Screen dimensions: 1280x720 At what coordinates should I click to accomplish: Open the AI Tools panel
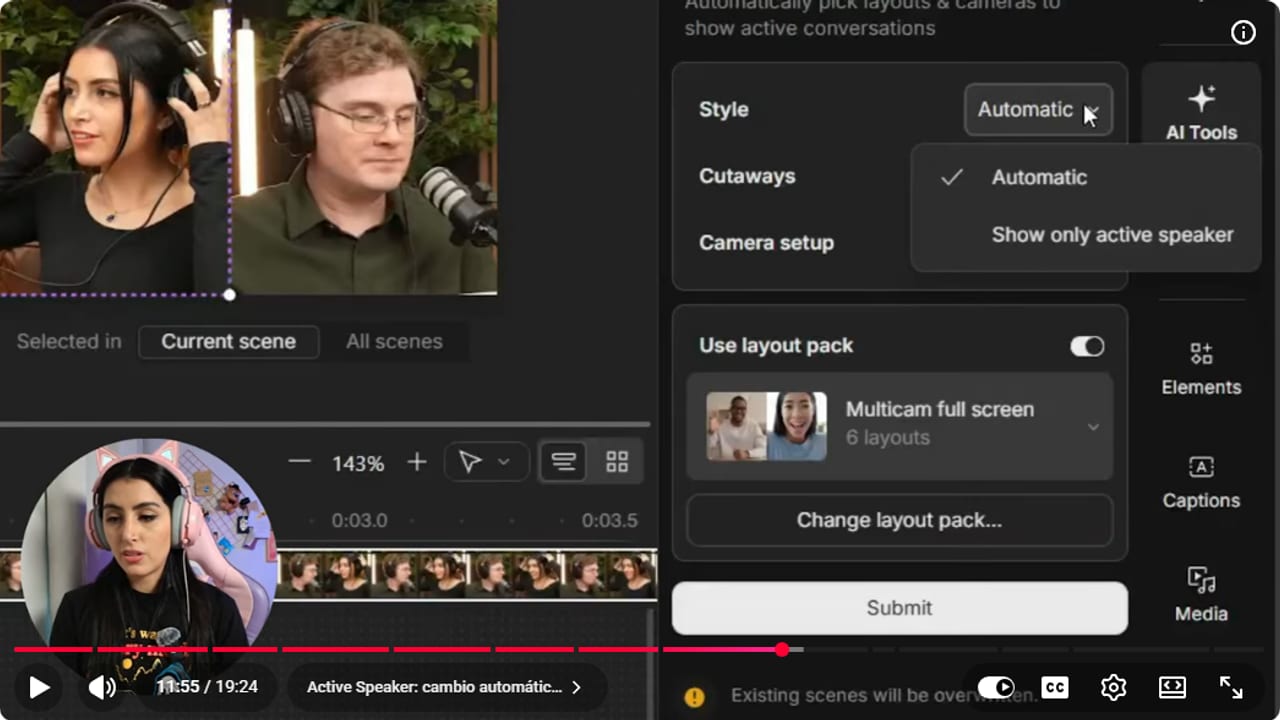1201,110
